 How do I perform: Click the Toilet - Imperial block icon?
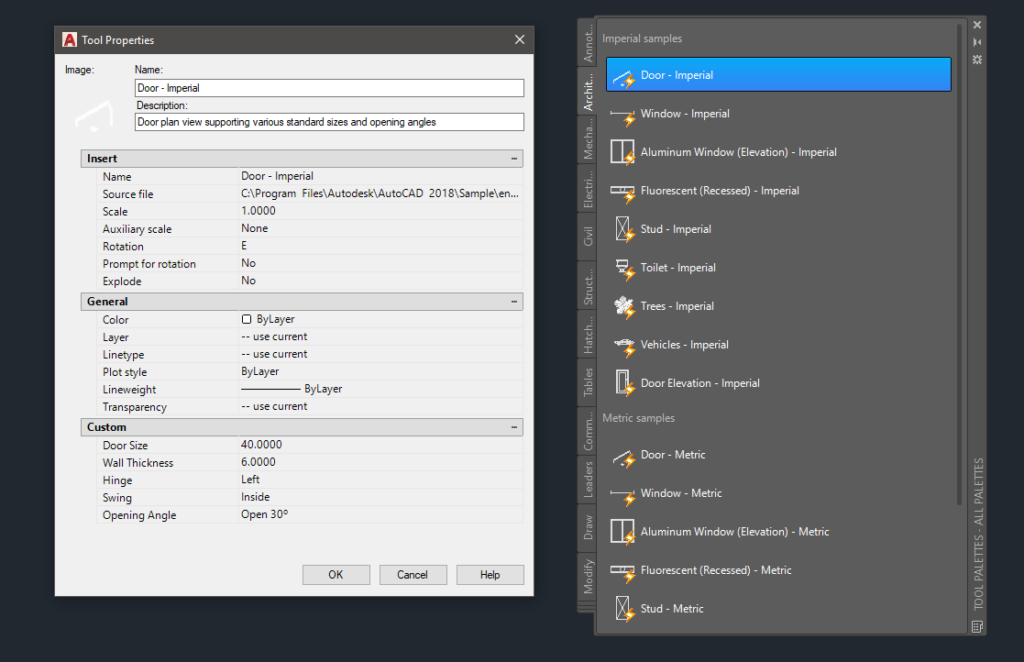coord(624,268)
